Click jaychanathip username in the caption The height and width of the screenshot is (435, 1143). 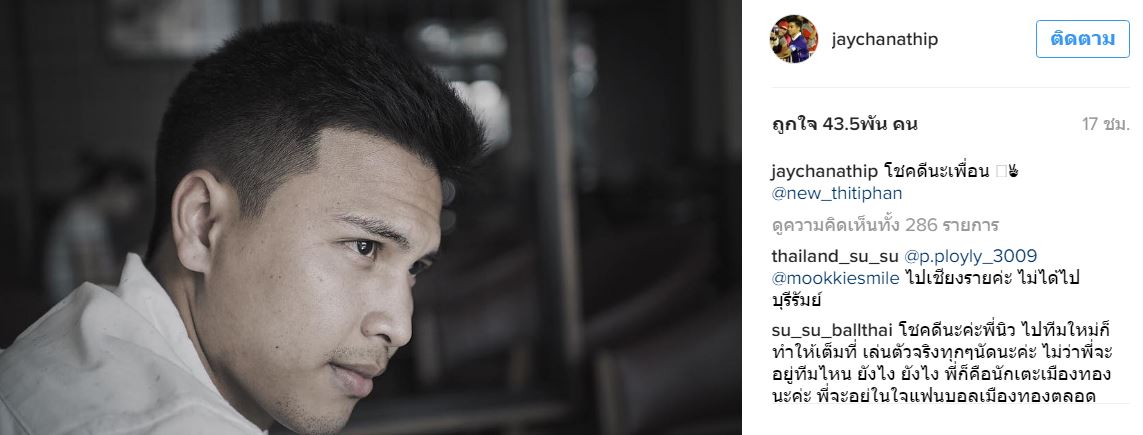tap(824, 172)
